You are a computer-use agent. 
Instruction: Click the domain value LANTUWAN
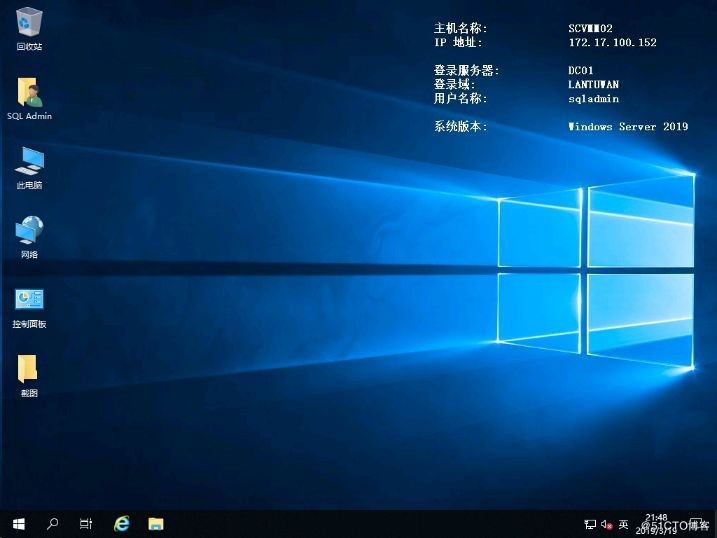tap(593, 85)
